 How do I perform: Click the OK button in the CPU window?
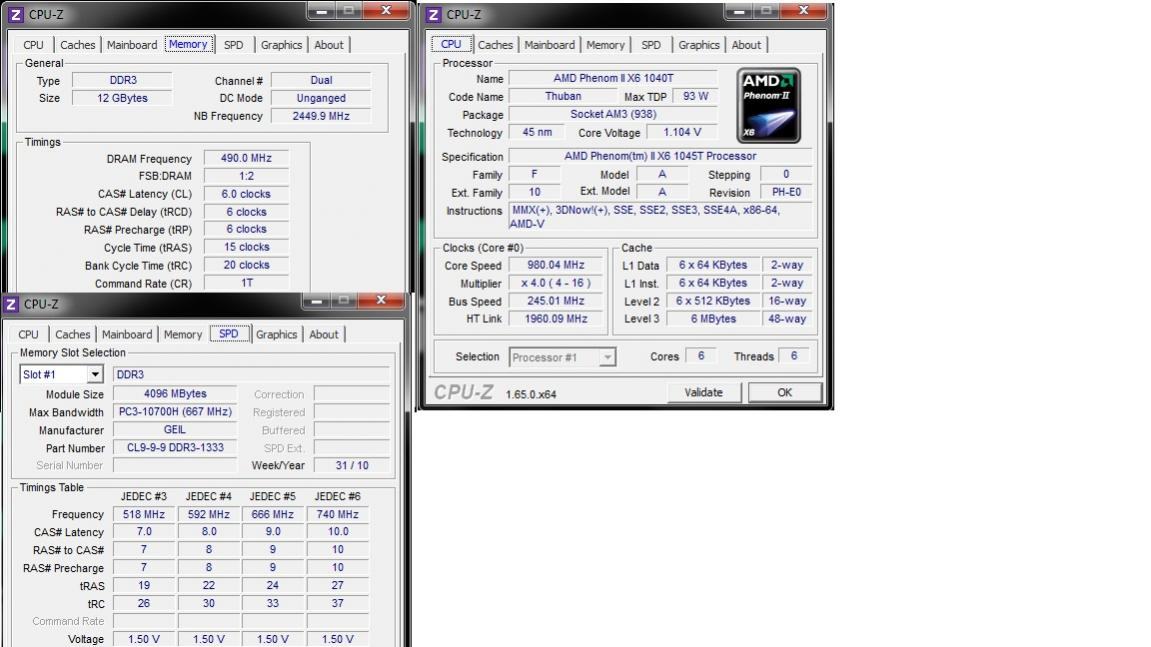pos(785,393)
